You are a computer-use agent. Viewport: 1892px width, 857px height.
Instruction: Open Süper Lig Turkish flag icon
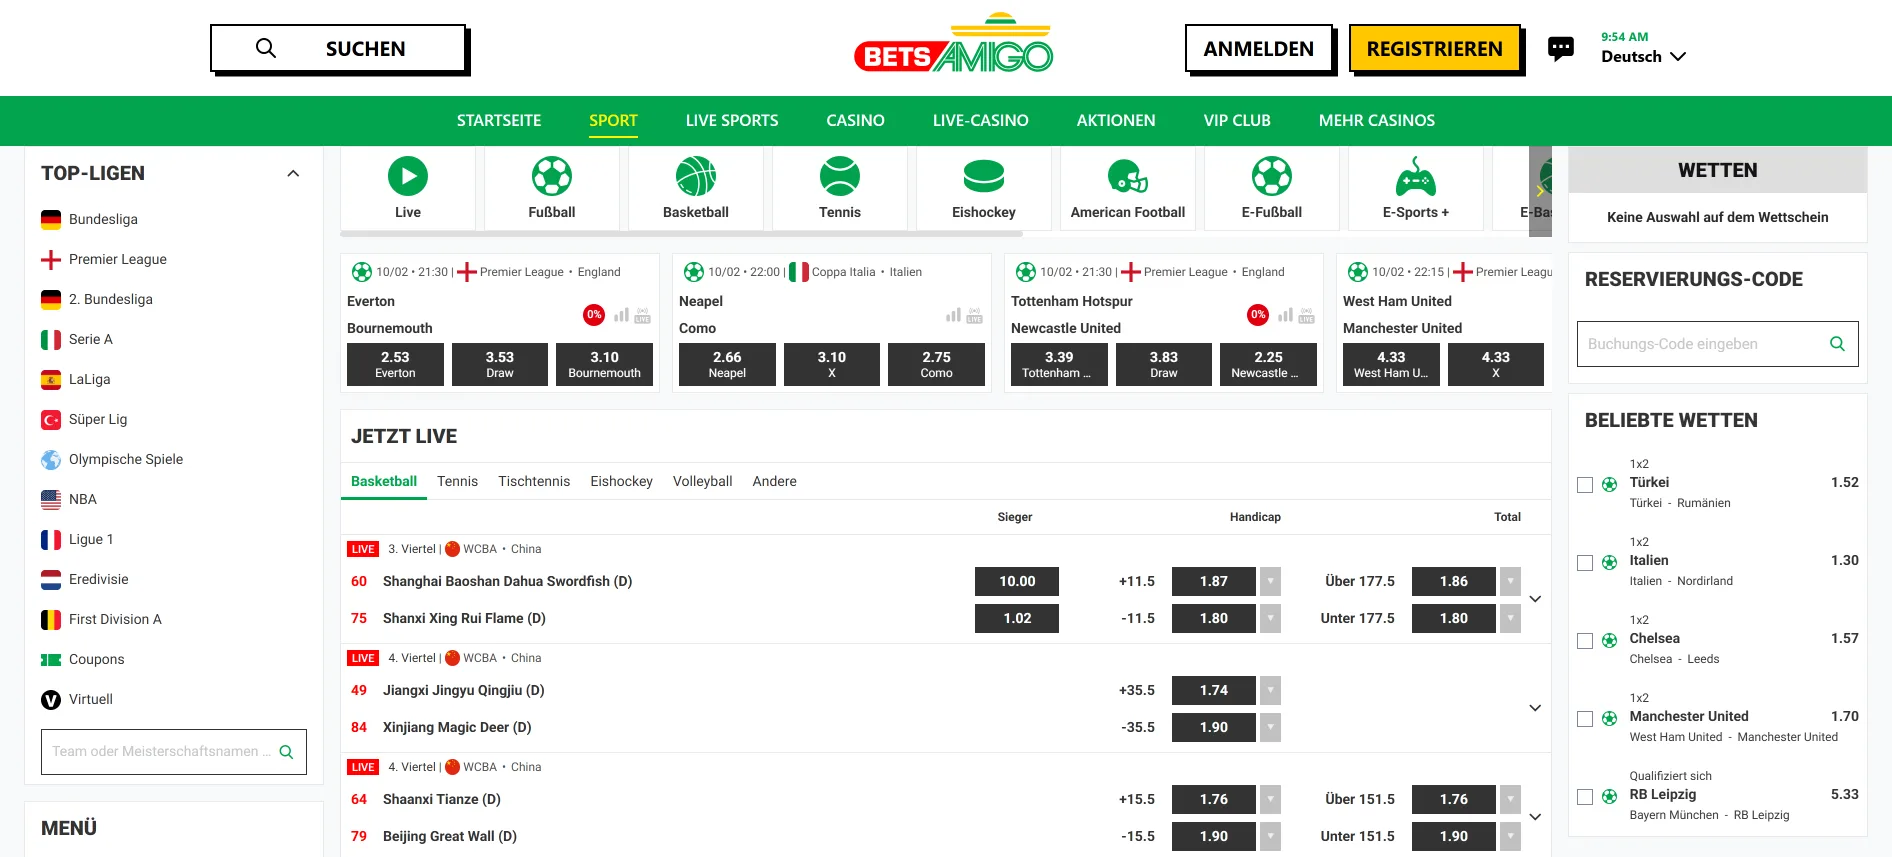[51, 419]
